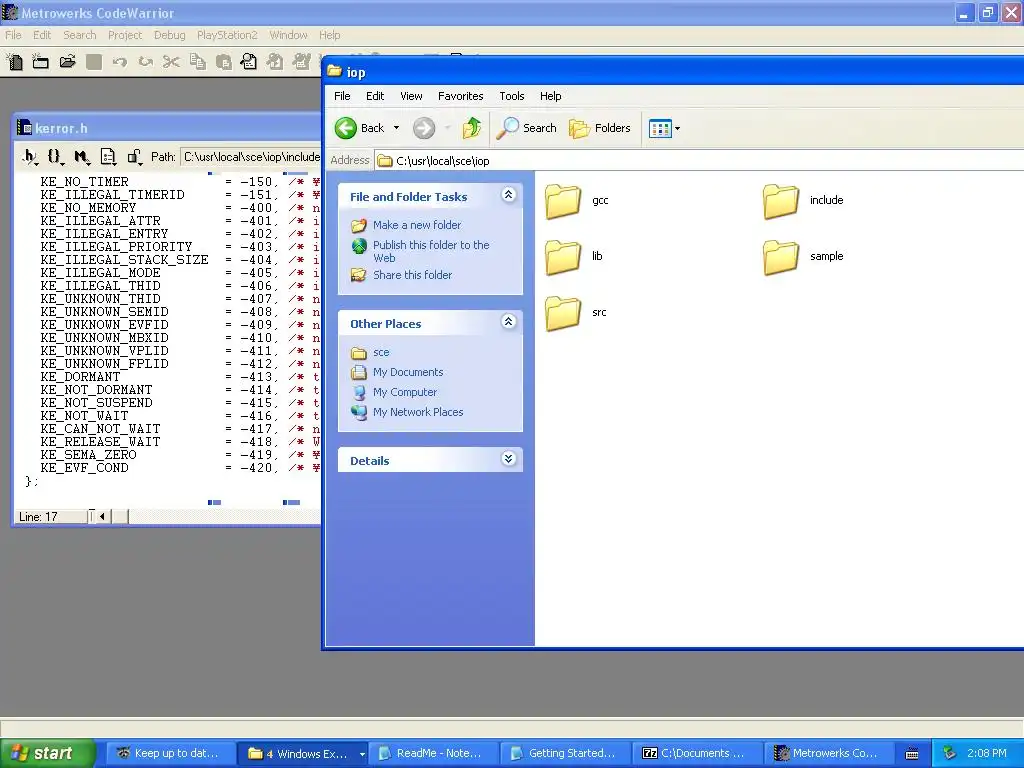Expand the Details panel
The height and width of the screenshot is (768, 1024).
point(508,459)
